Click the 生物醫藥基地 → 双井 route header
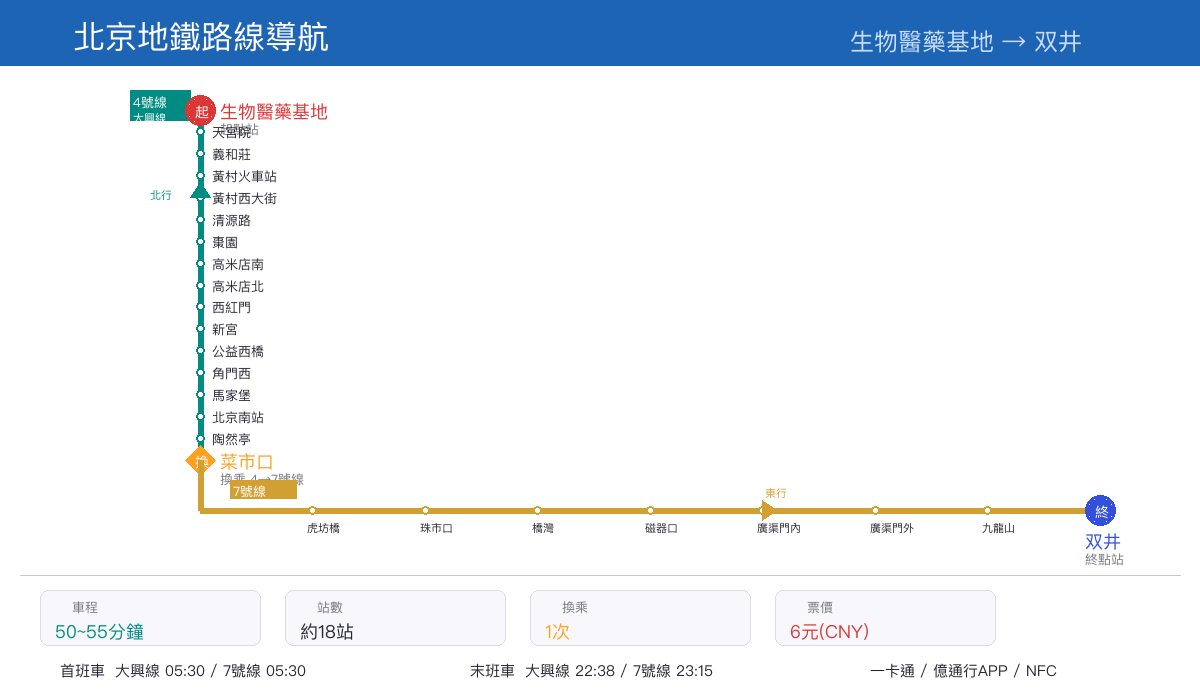 (x=965, y=41)
